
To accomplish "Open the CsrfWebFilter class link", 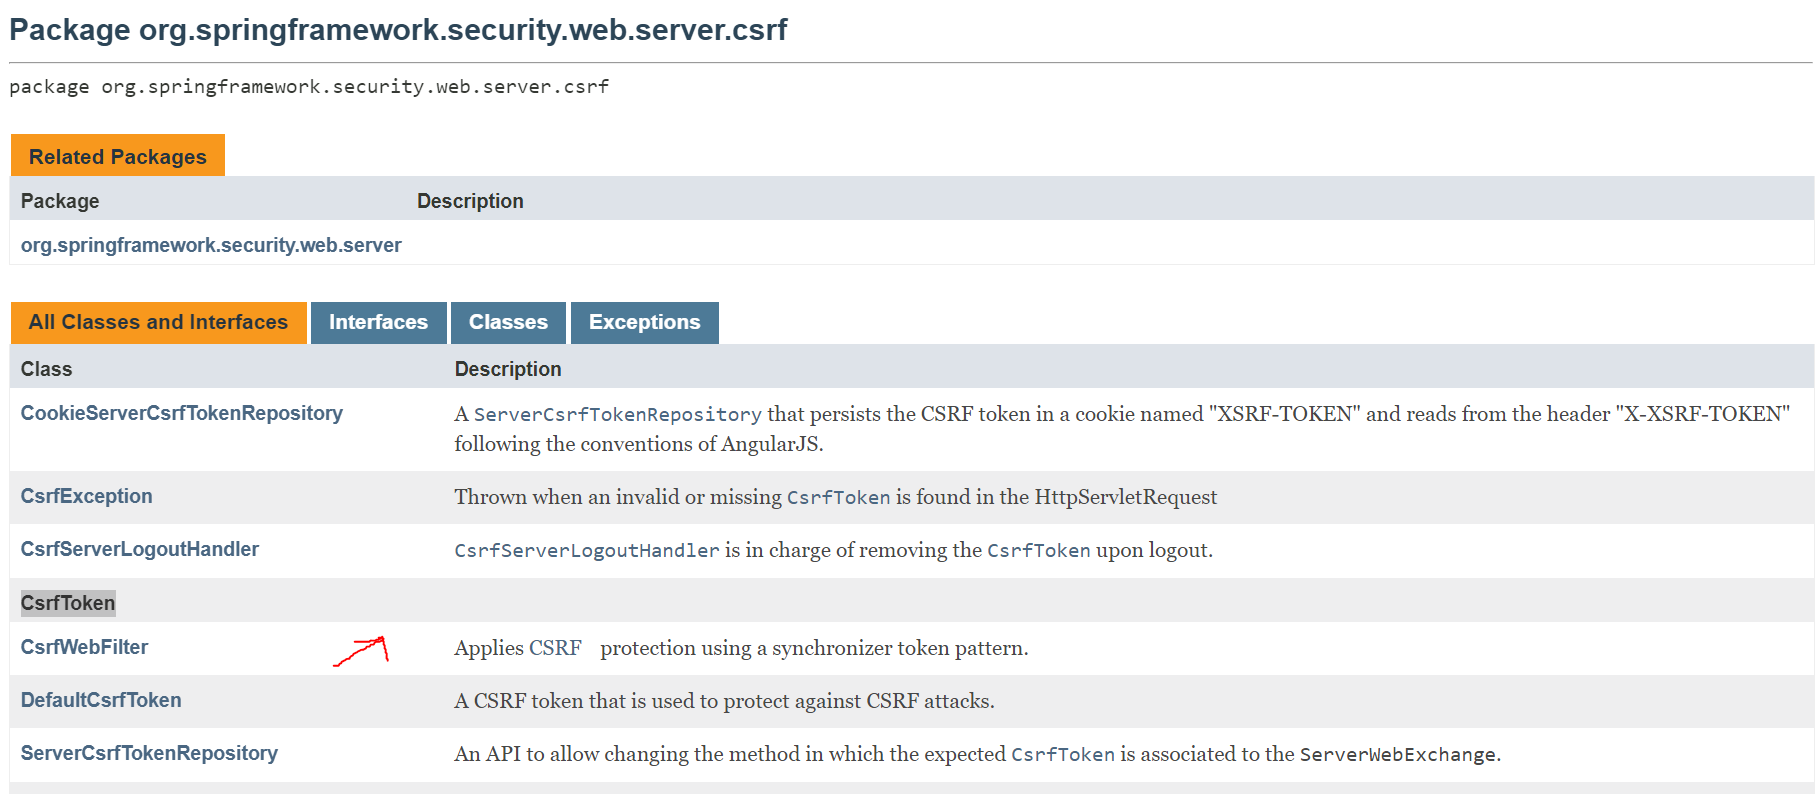I will point(84,647).
